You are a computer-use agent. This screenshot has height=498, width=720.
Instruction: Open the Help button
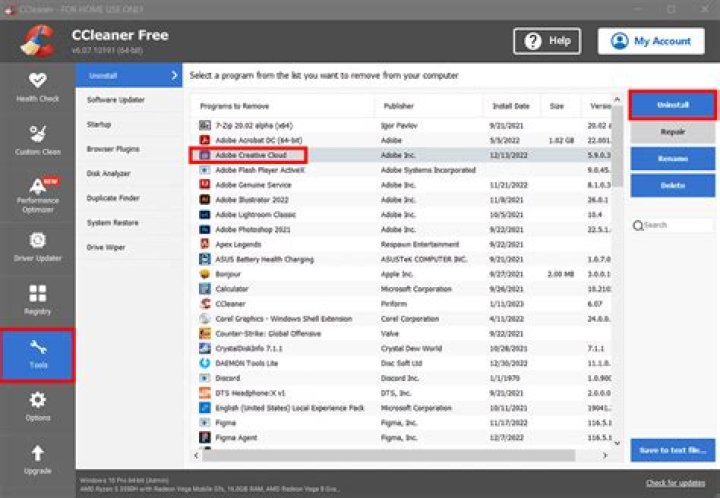[x=547, y=41]
